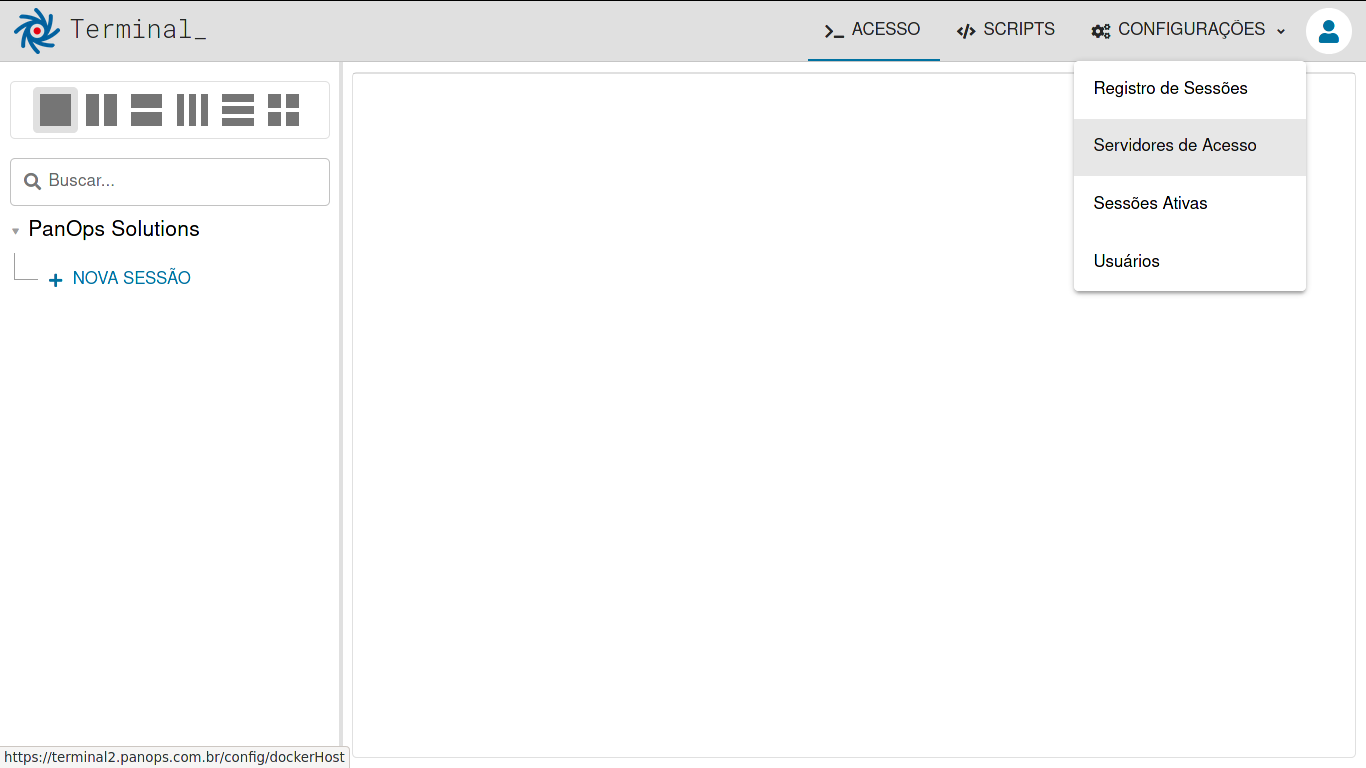Open Sessões Ativas menu entry
Screen dimensions: 1366x768
[1190, 204]
